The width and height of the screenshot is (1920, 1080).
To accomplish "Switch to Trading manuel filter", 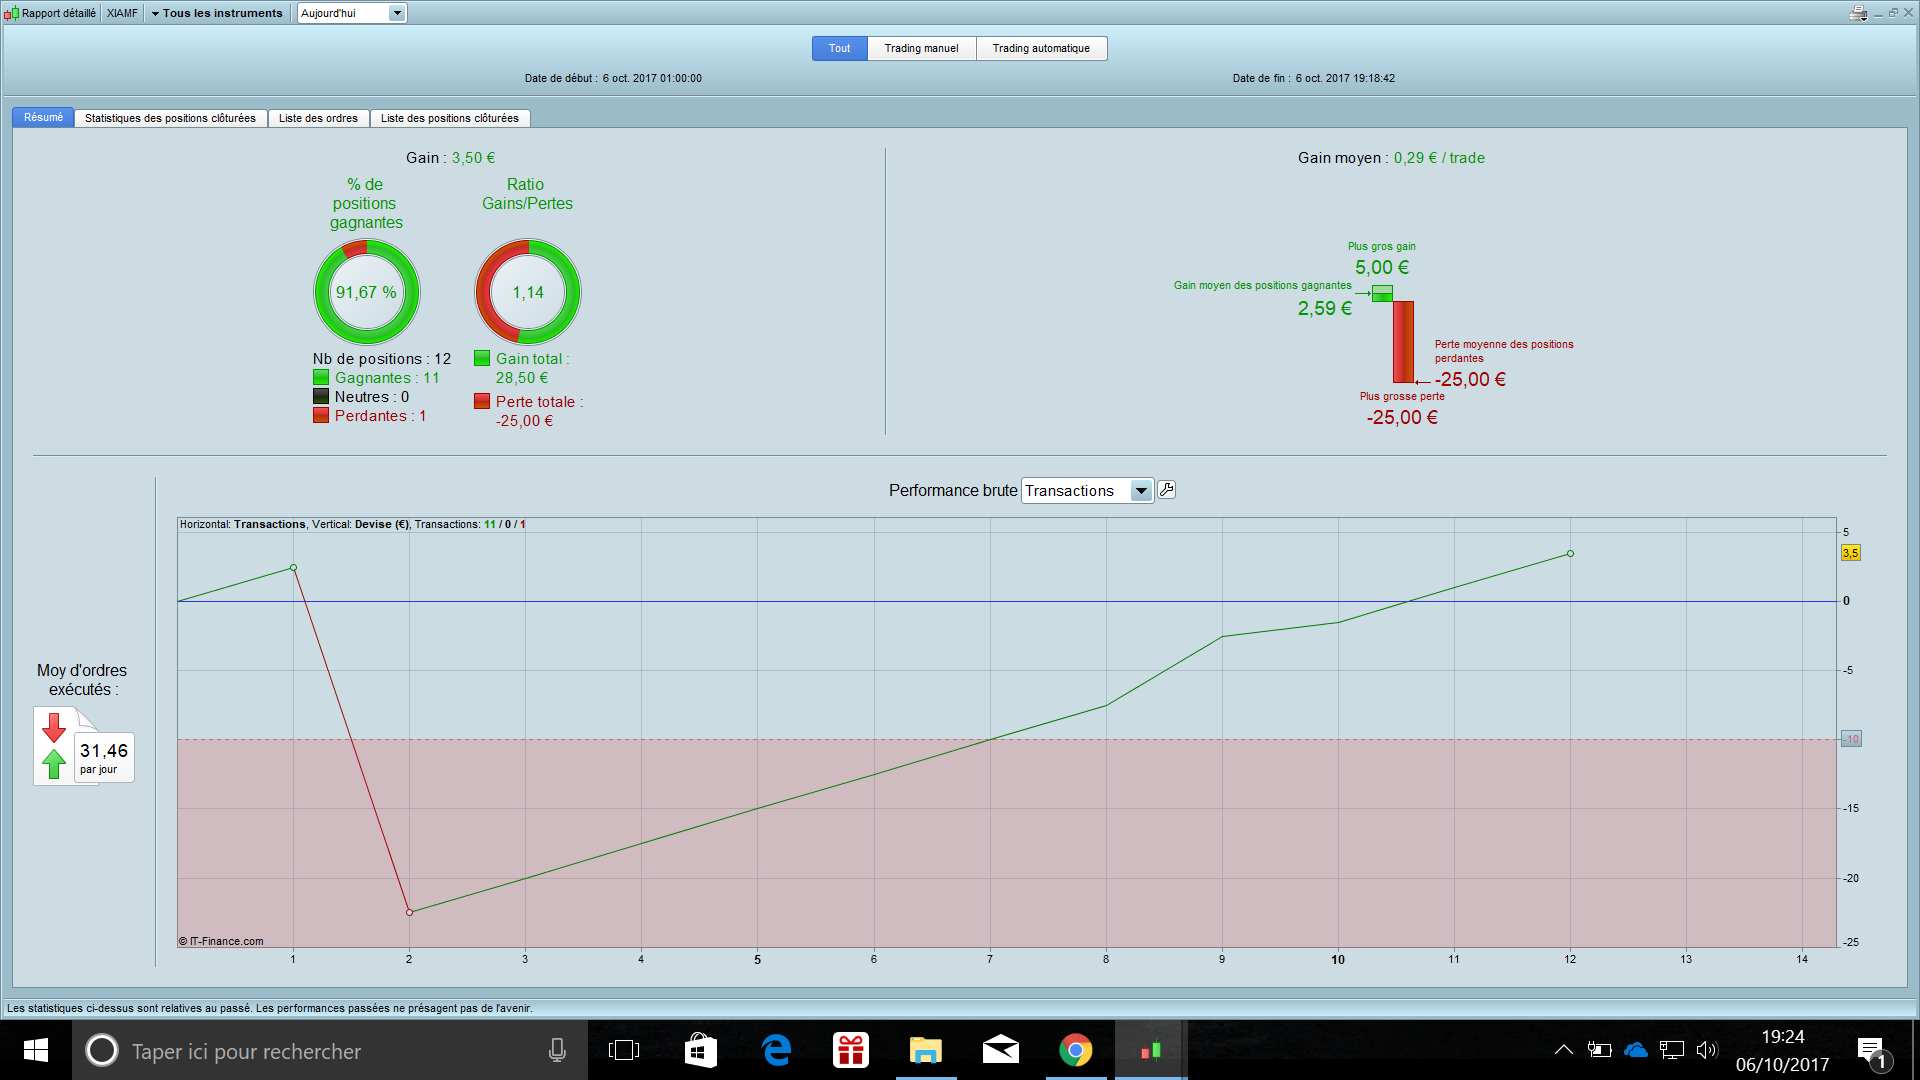I will (921, 48).
